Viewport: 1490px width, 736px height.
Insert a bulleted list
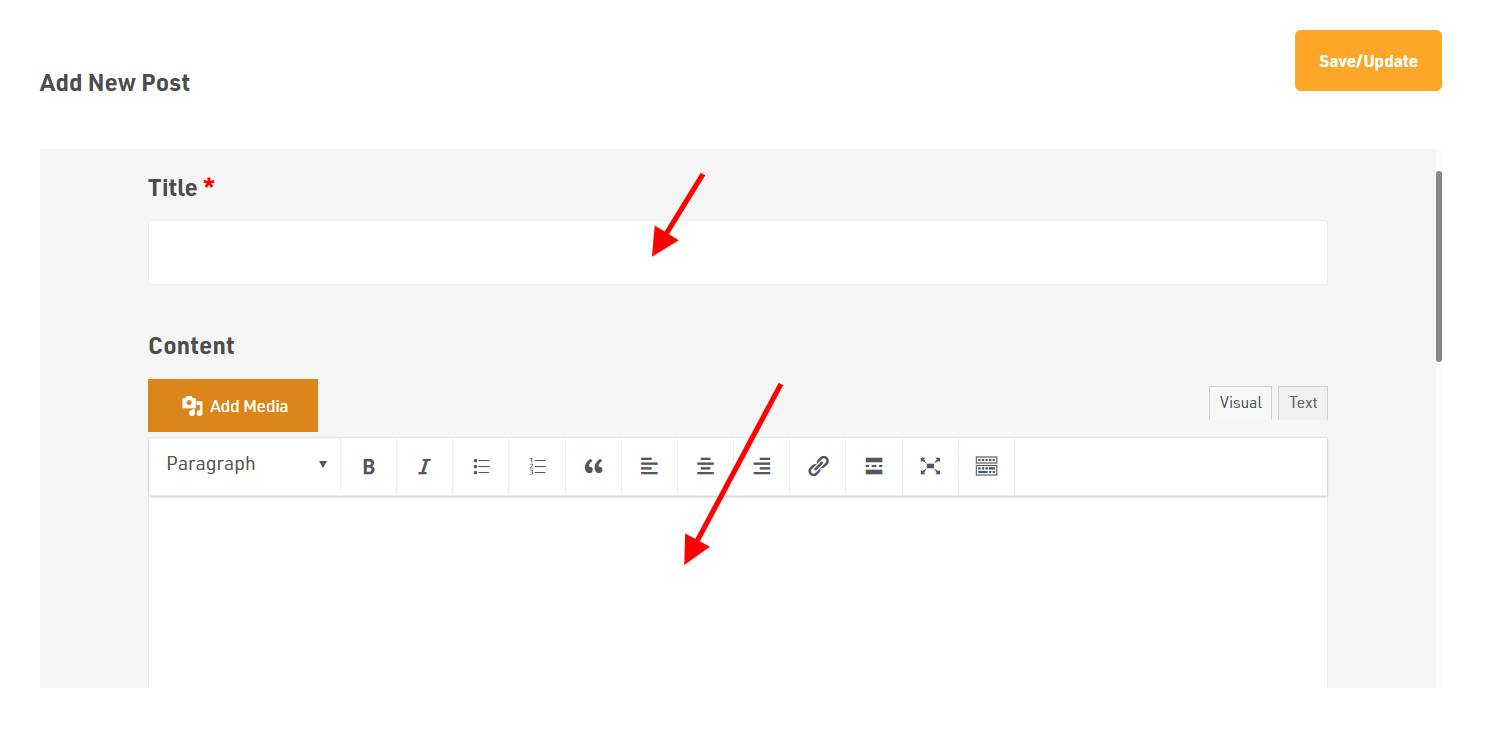point(481,466)
